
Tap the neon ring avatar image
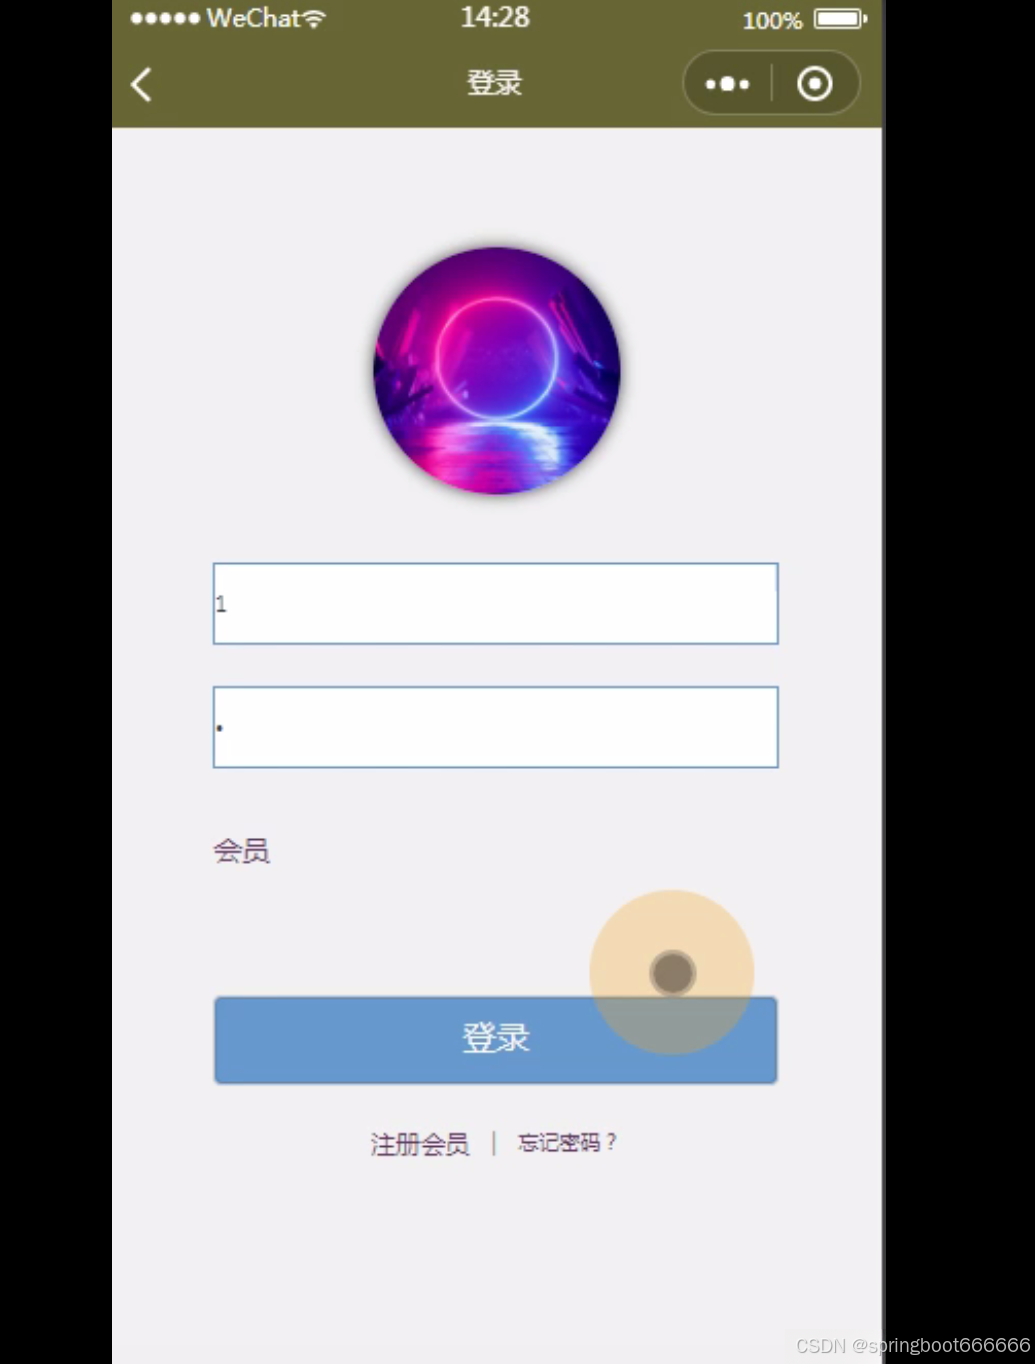point(497,371)
